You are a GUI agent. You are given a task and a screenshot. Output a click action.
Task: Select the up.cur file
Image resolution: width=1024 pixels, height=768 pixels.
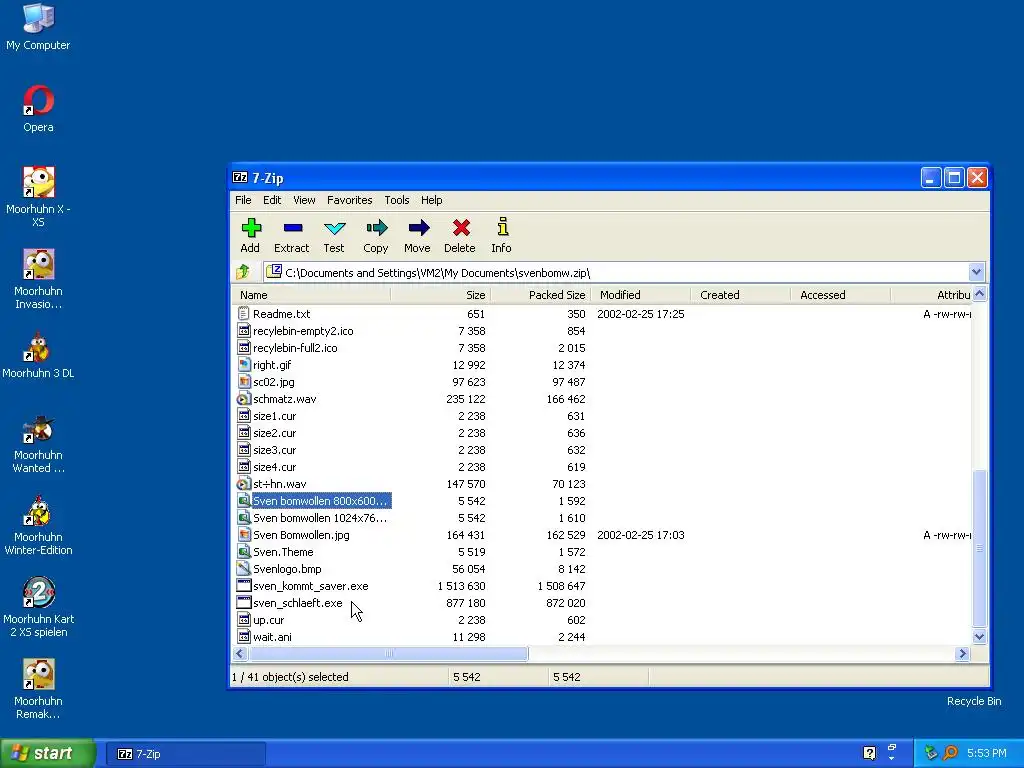pyautogui.click(x=268, y=620)
